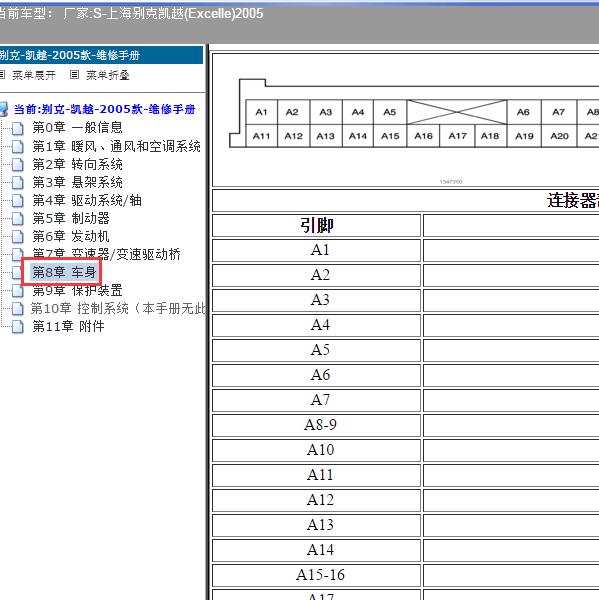
Task: Open 第5章 制动器 chapter
Action: (x=71, y=218)
